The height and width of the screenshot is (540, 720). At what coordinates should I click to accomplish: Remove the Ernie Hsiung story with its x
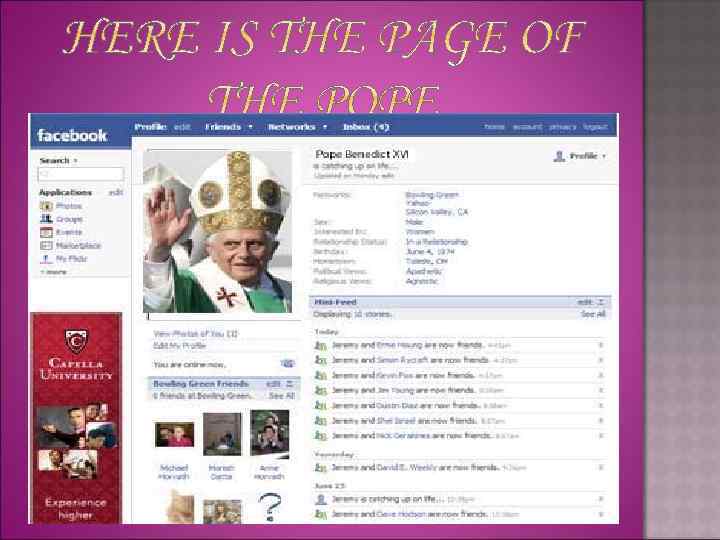(x=601, y=345)
